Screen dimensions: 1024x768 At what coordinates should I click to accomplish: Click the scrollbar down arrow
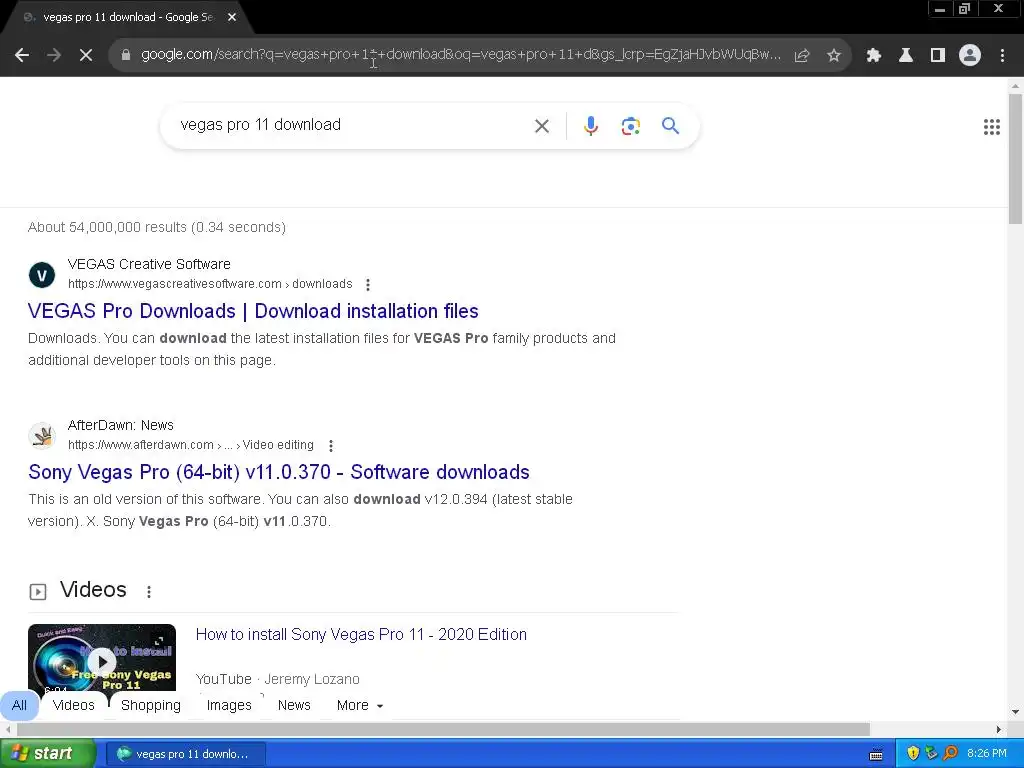(x=1016, y=712)
